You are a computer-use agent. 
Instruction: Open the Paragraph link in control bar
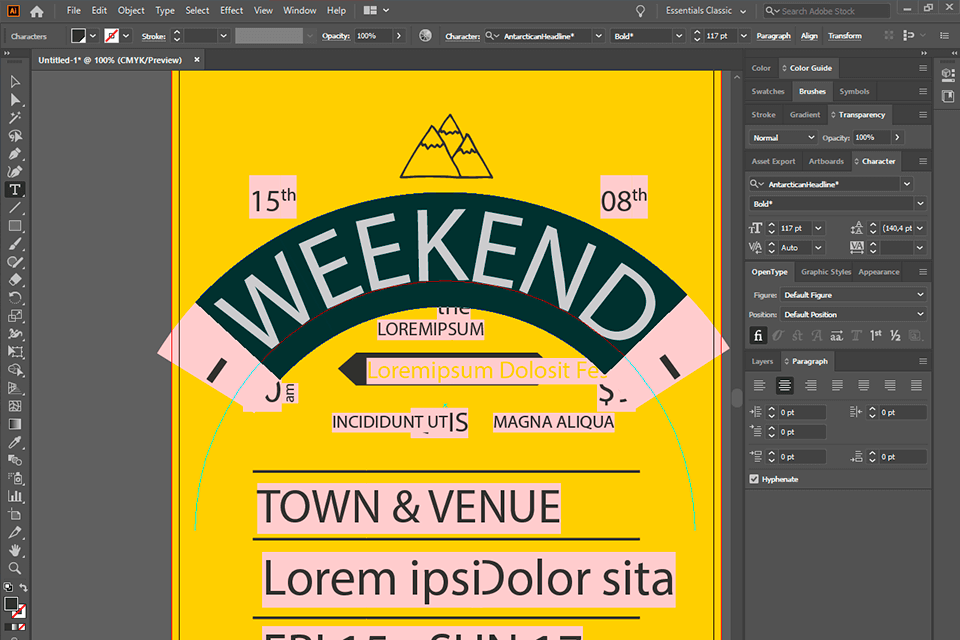click(x=773, y=36)
